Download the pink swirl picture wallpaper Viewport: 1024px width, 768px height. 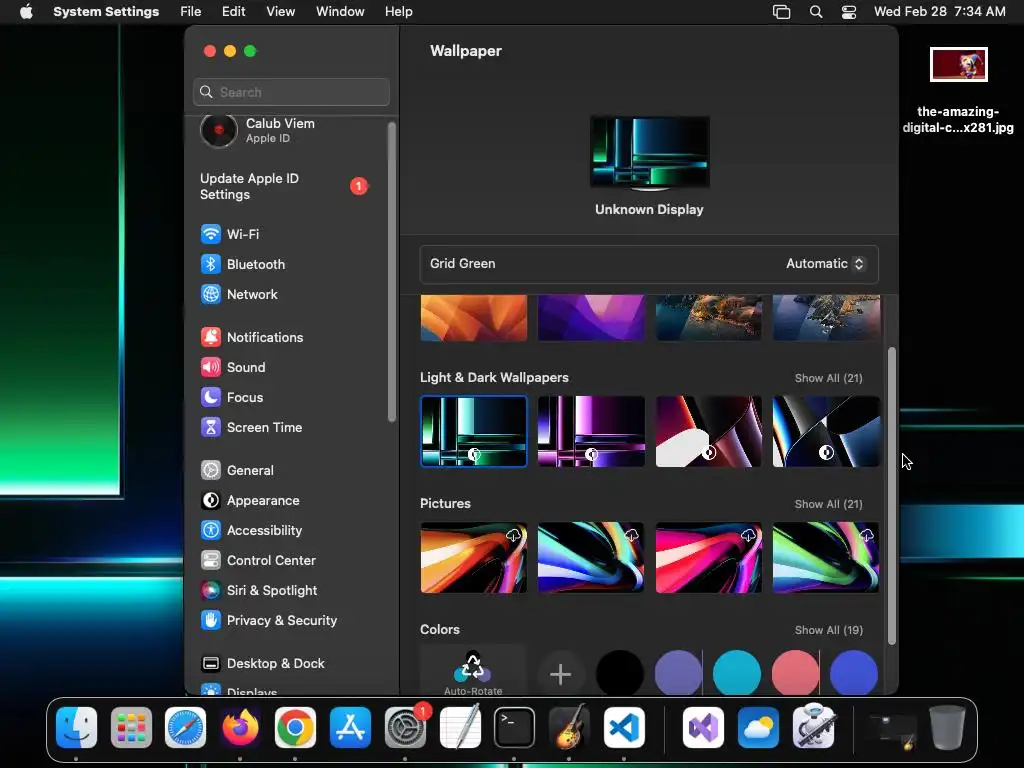click(x=748, y=536)
